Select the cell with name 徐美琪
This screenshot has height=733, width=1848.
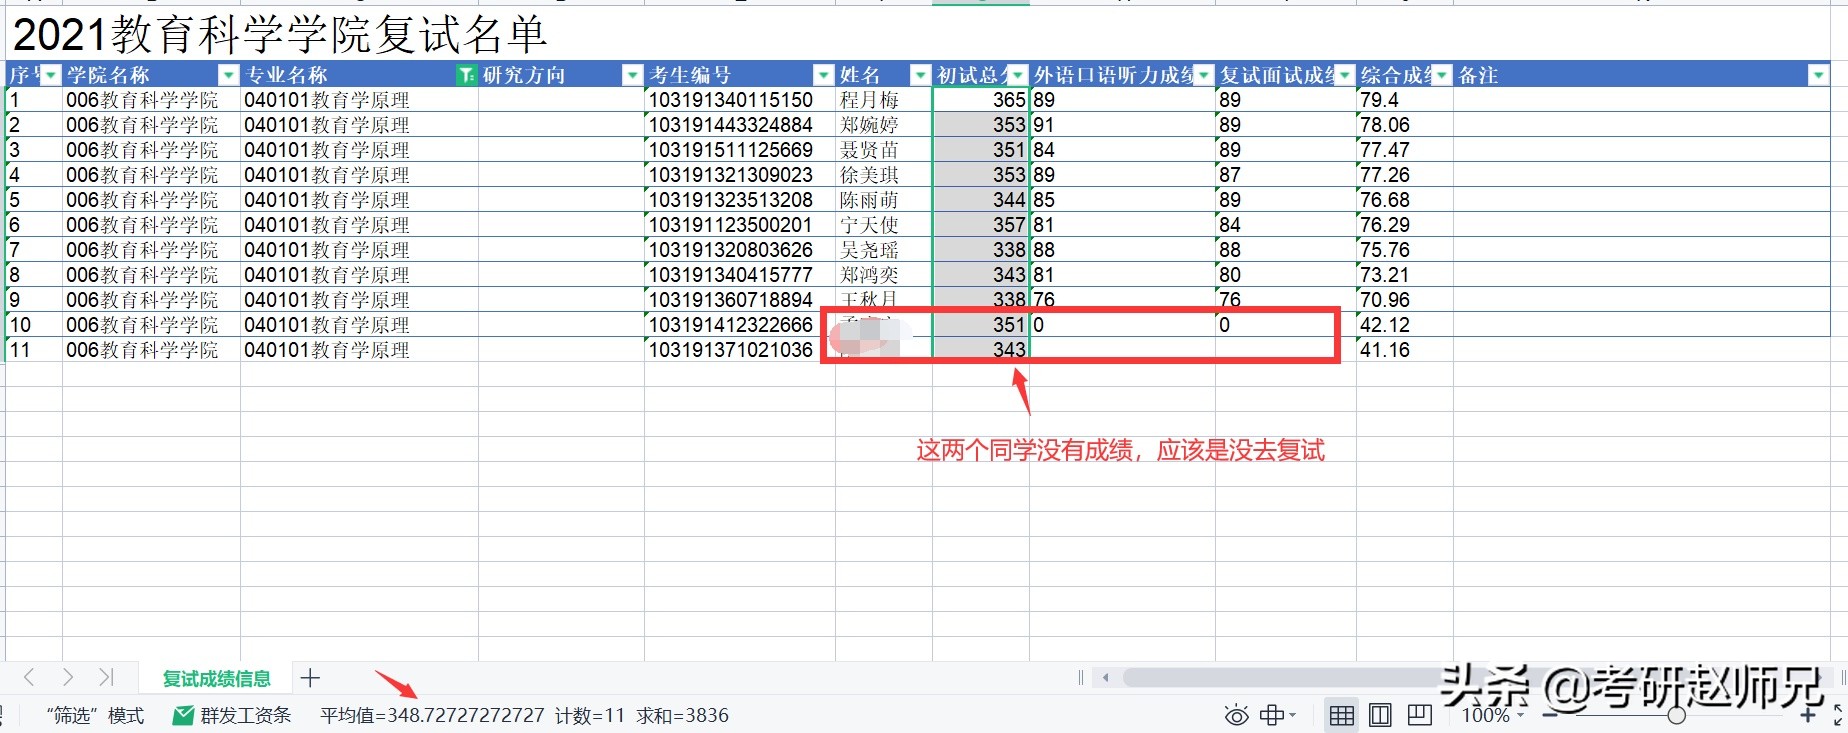tap(884, 175)
